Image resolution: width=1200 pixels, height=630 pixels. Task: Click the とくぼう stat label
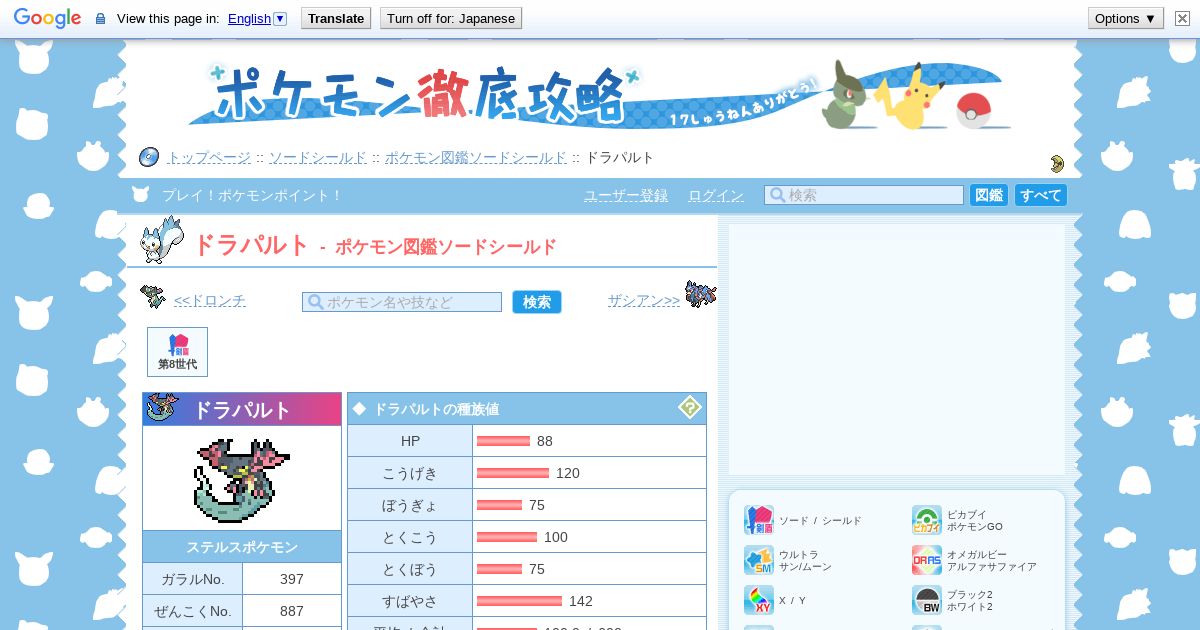click(x=410, y=569)
